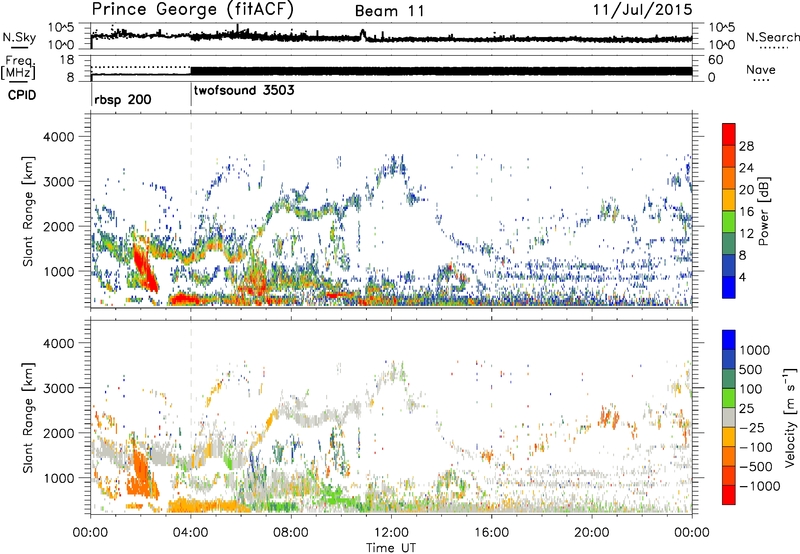Click the '08:00' time tick label
The image size is (800, 554).
coord(291,533)
